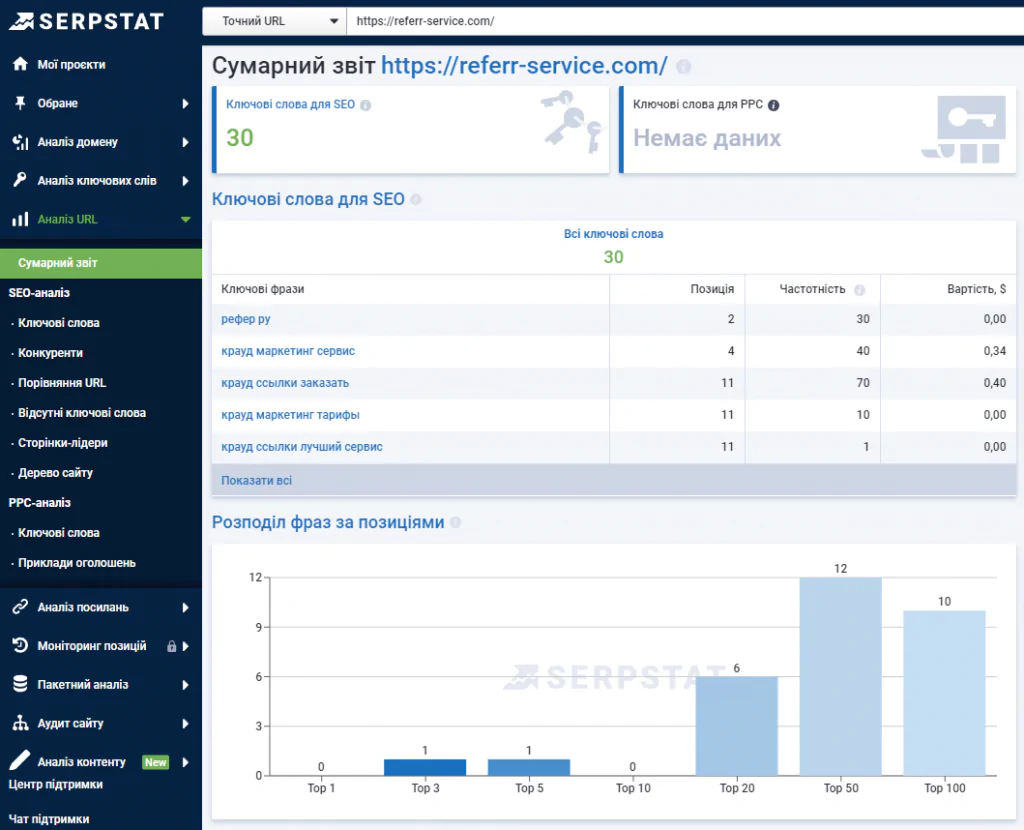Click the New badge on Аналіз контенту
The width and height of the screenshot is (1024, 830).
point(155,762)
